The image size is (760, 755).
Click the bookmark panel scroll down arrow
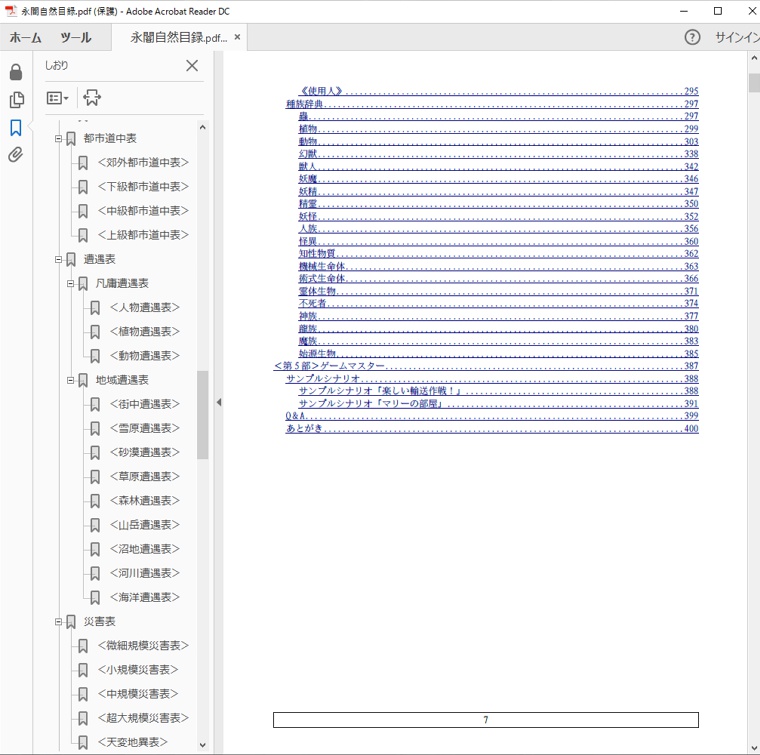coord(203,745)
